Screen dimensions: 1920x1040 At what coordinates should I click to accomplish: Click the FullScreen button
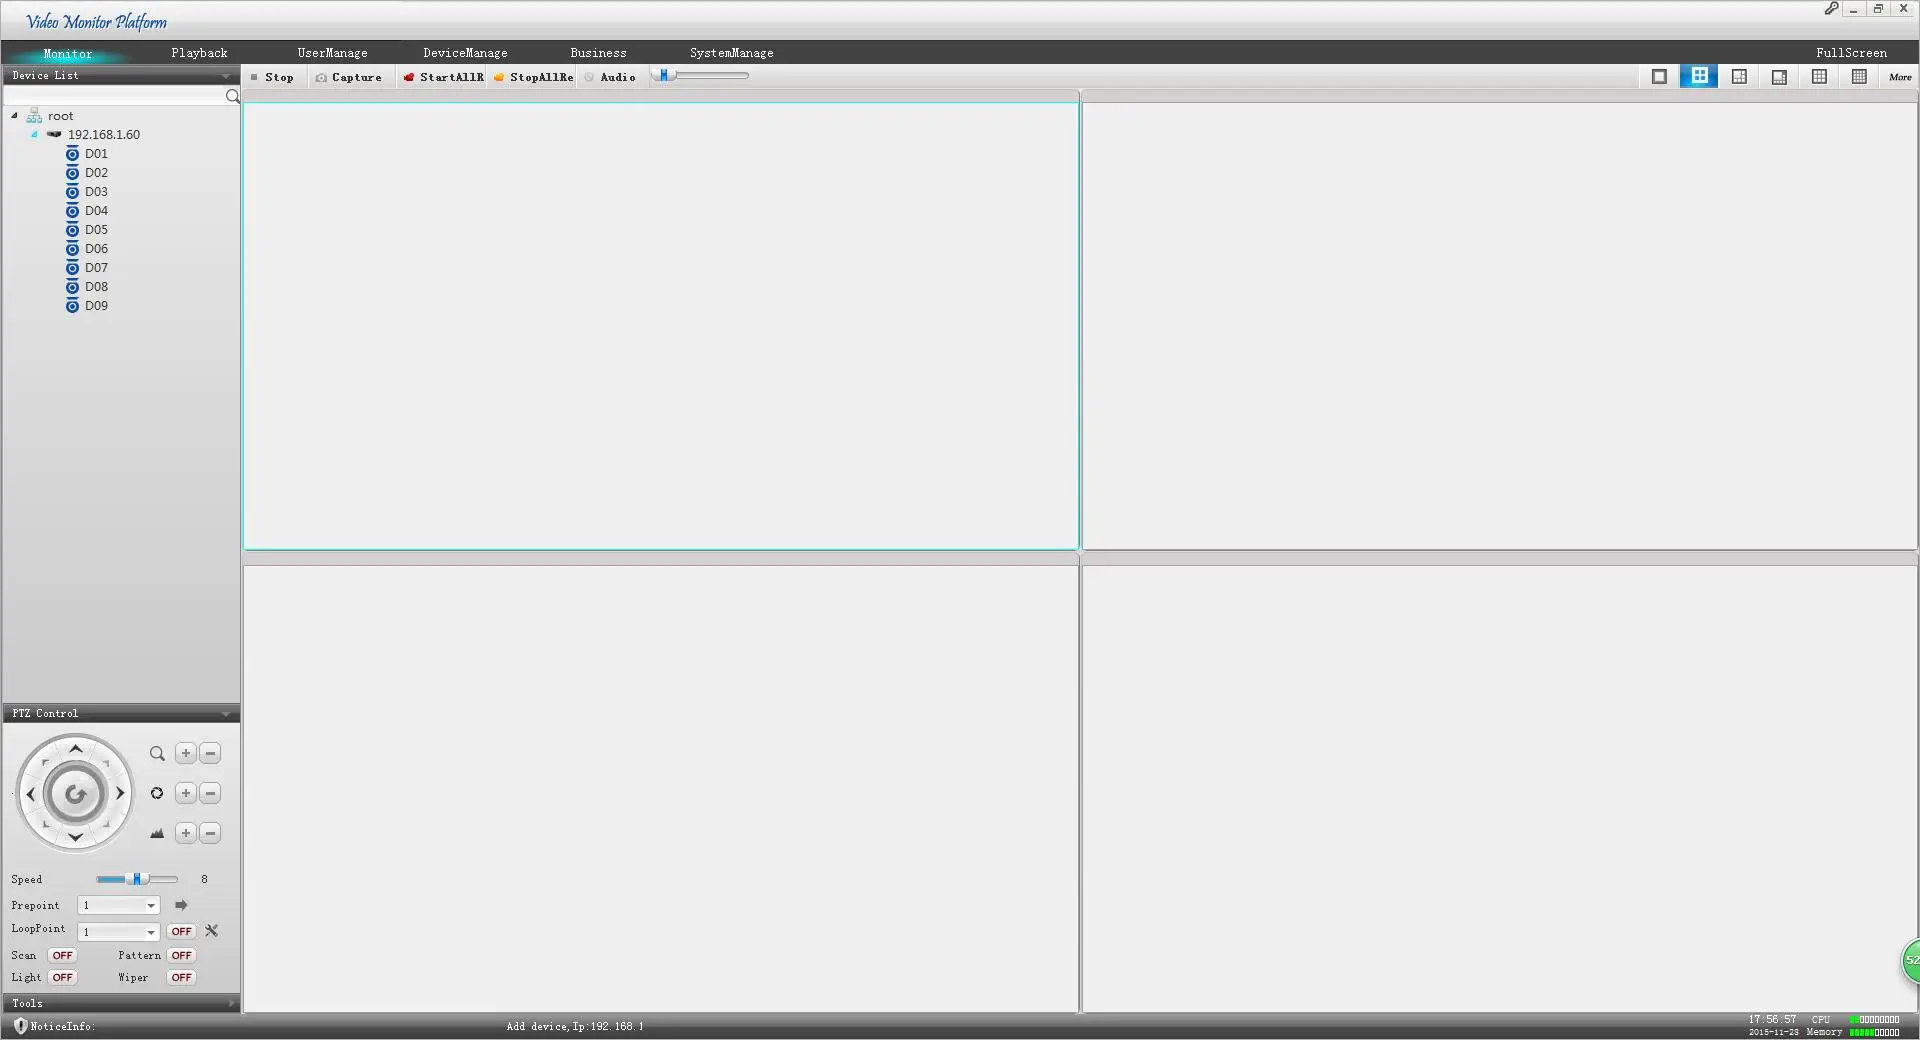(x=1851, y=53)
